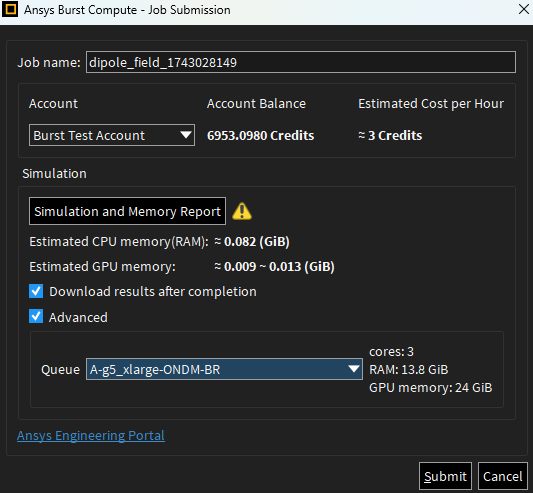This screenshot has width=533, height=493.
Task: Click the Queue label
Action: point(61,370)
